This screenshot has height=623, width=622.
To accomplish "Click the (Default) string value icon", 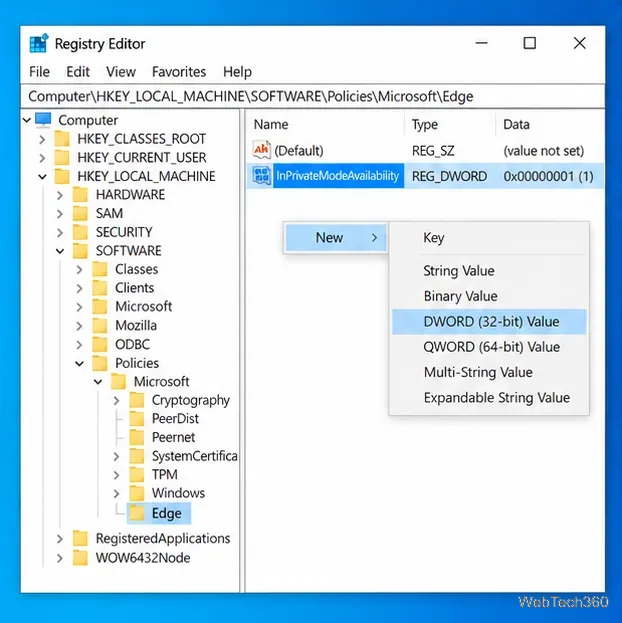I will pos(262,150).
